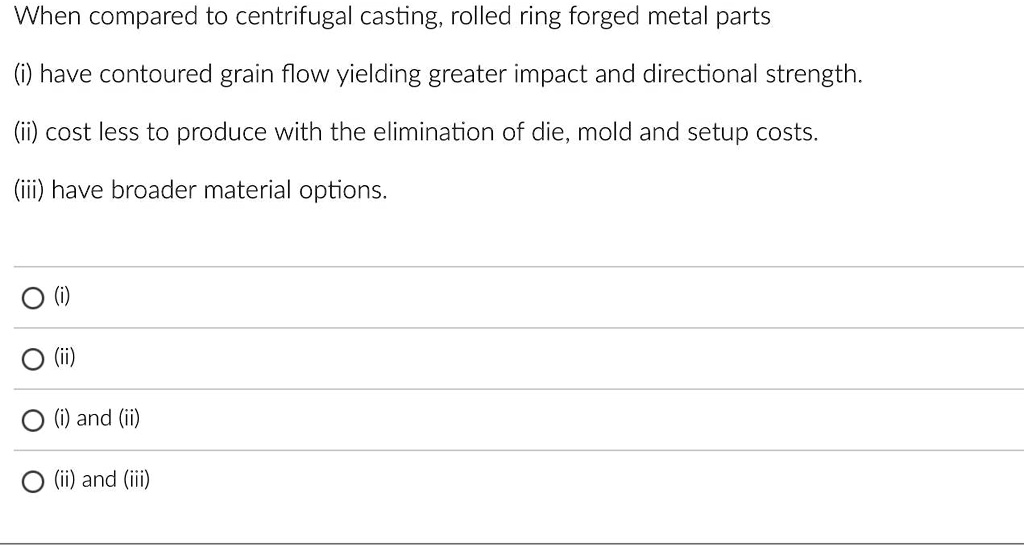
Task: Click the "(ii) and (iii)" answer label
Action: coord(101,479)
